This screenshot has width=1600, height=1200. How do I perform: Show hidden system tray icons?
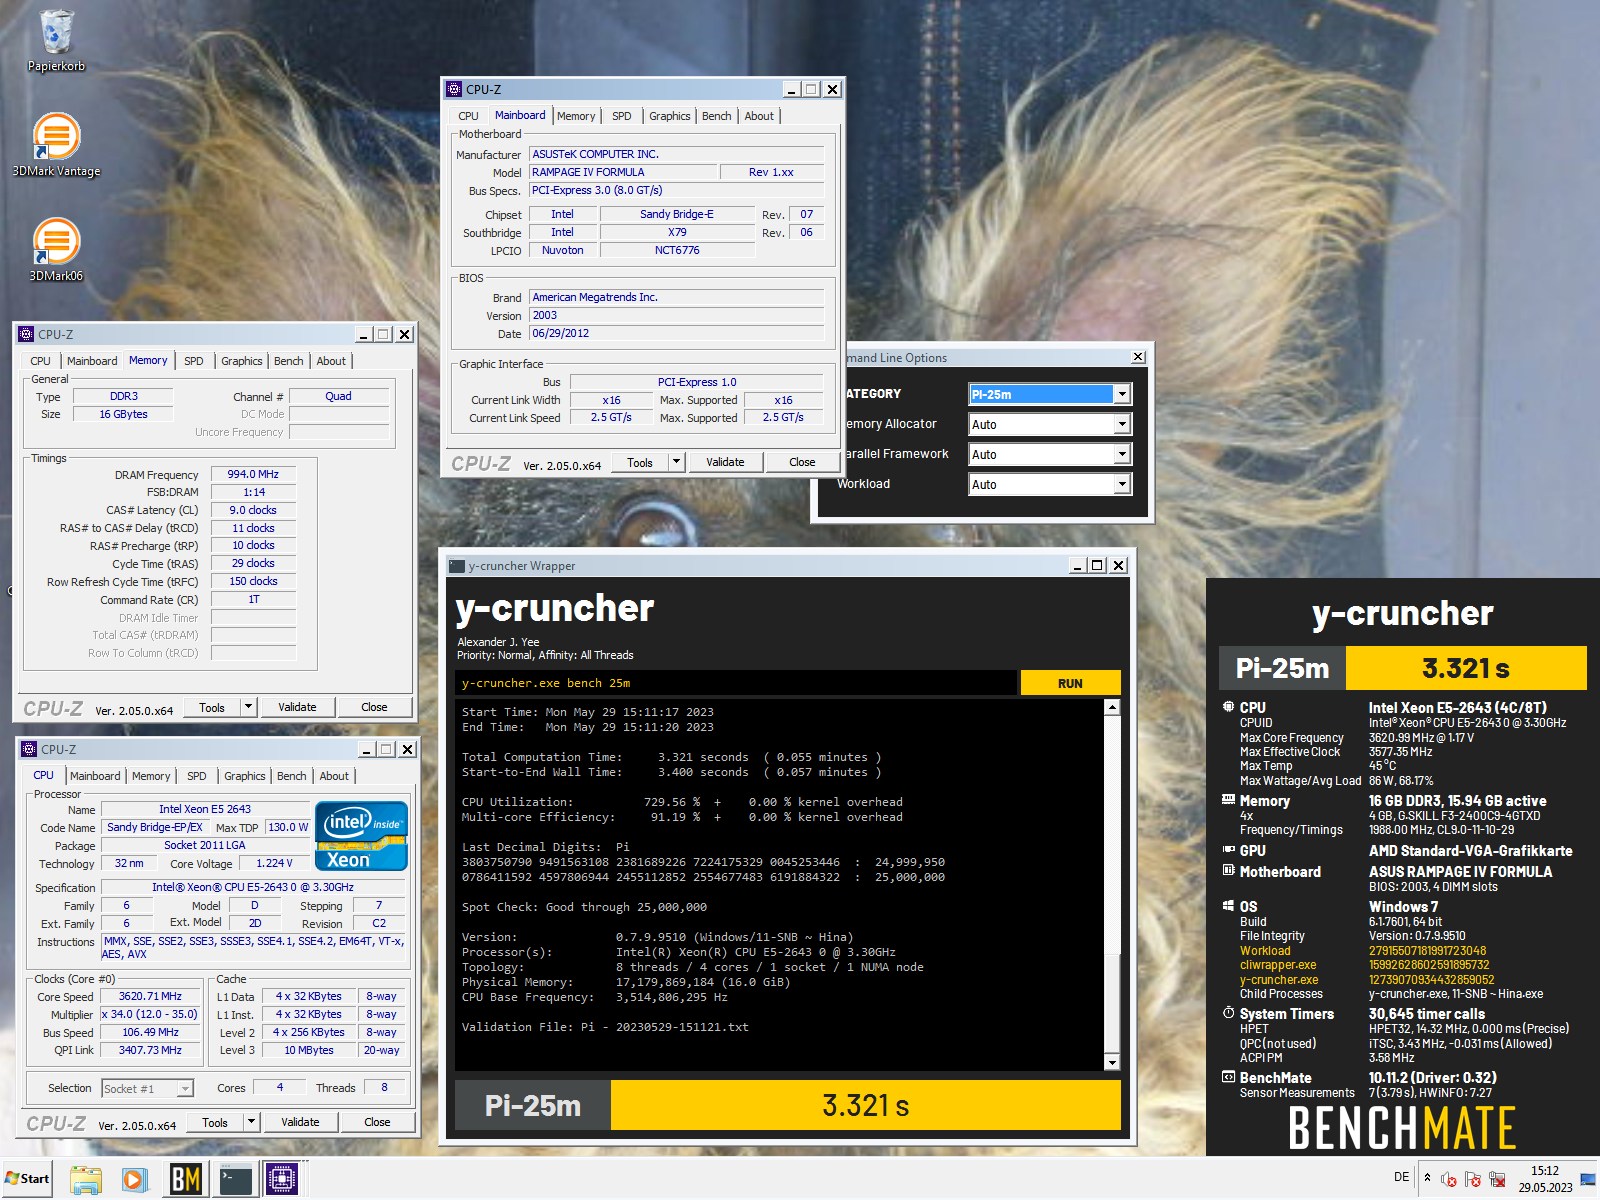(1427, 1177)
